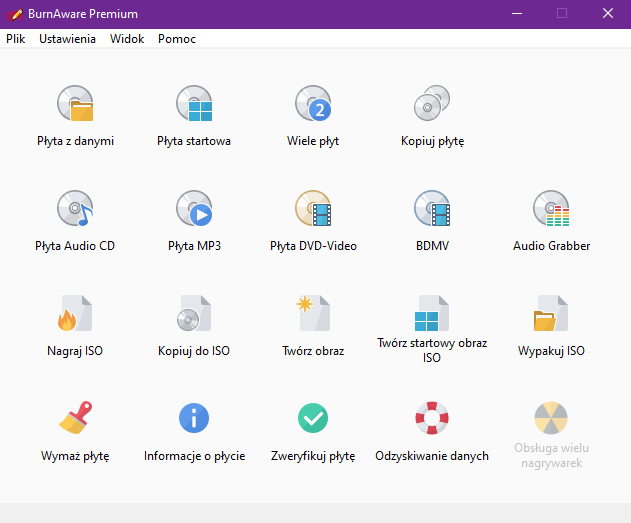
Task: Click the 'Informacje o płycie' label
Action: tap(194, 456)
